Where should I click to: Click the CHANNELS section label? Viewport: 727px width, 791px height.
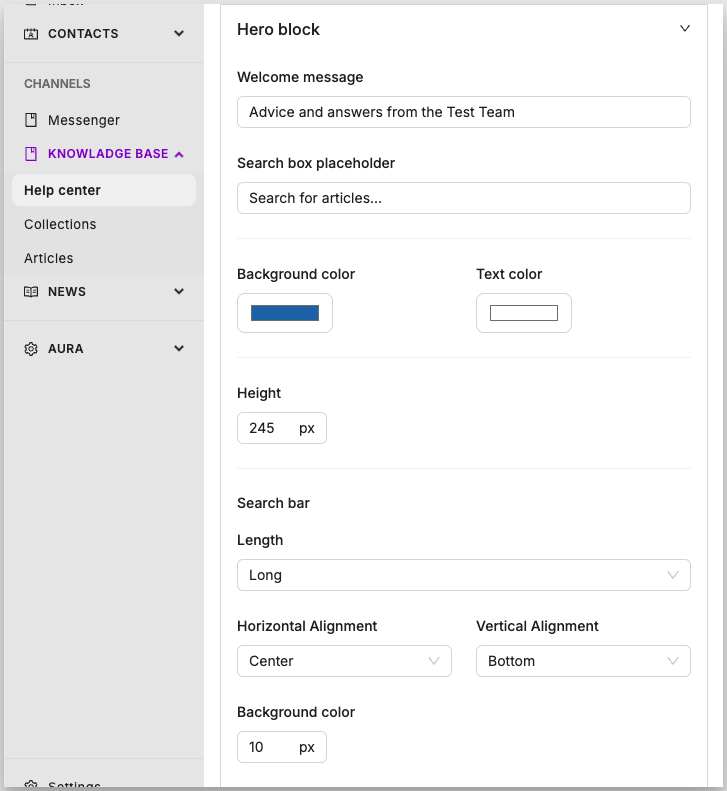(57, 84)
